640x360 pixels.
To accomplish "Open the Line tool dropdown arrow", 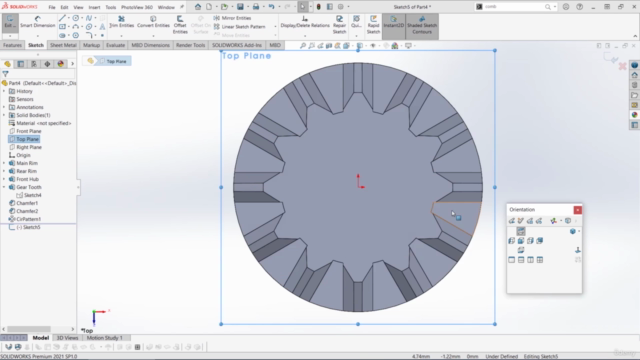I will [x=69, y=18].
